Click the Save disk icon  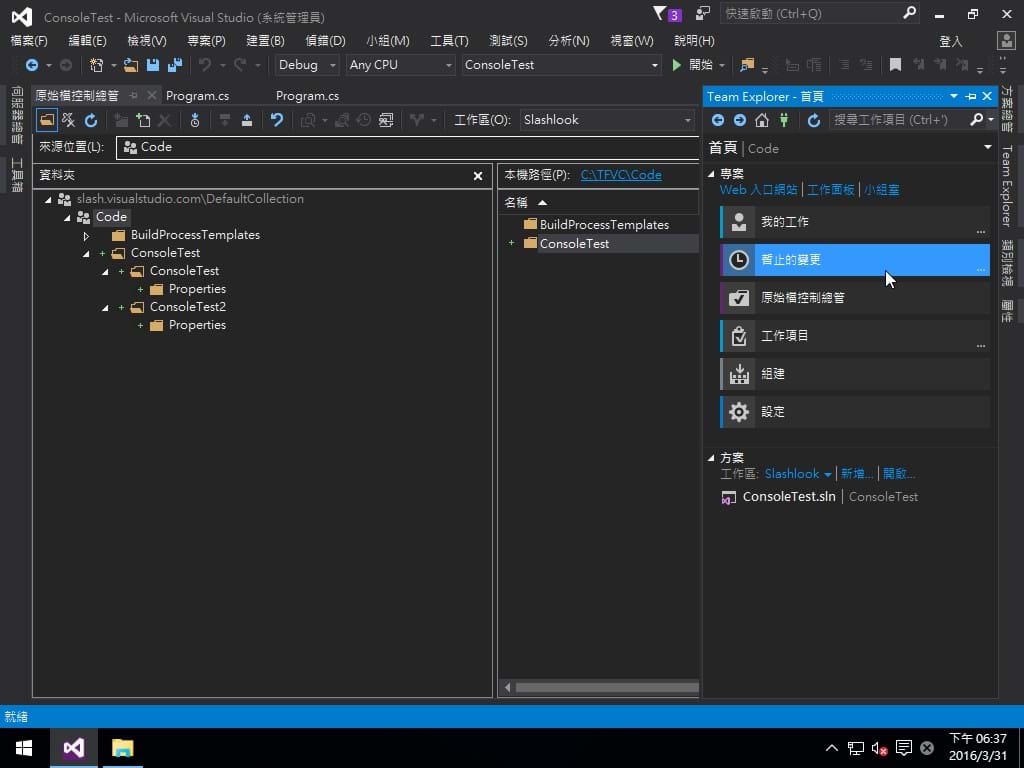153,65
